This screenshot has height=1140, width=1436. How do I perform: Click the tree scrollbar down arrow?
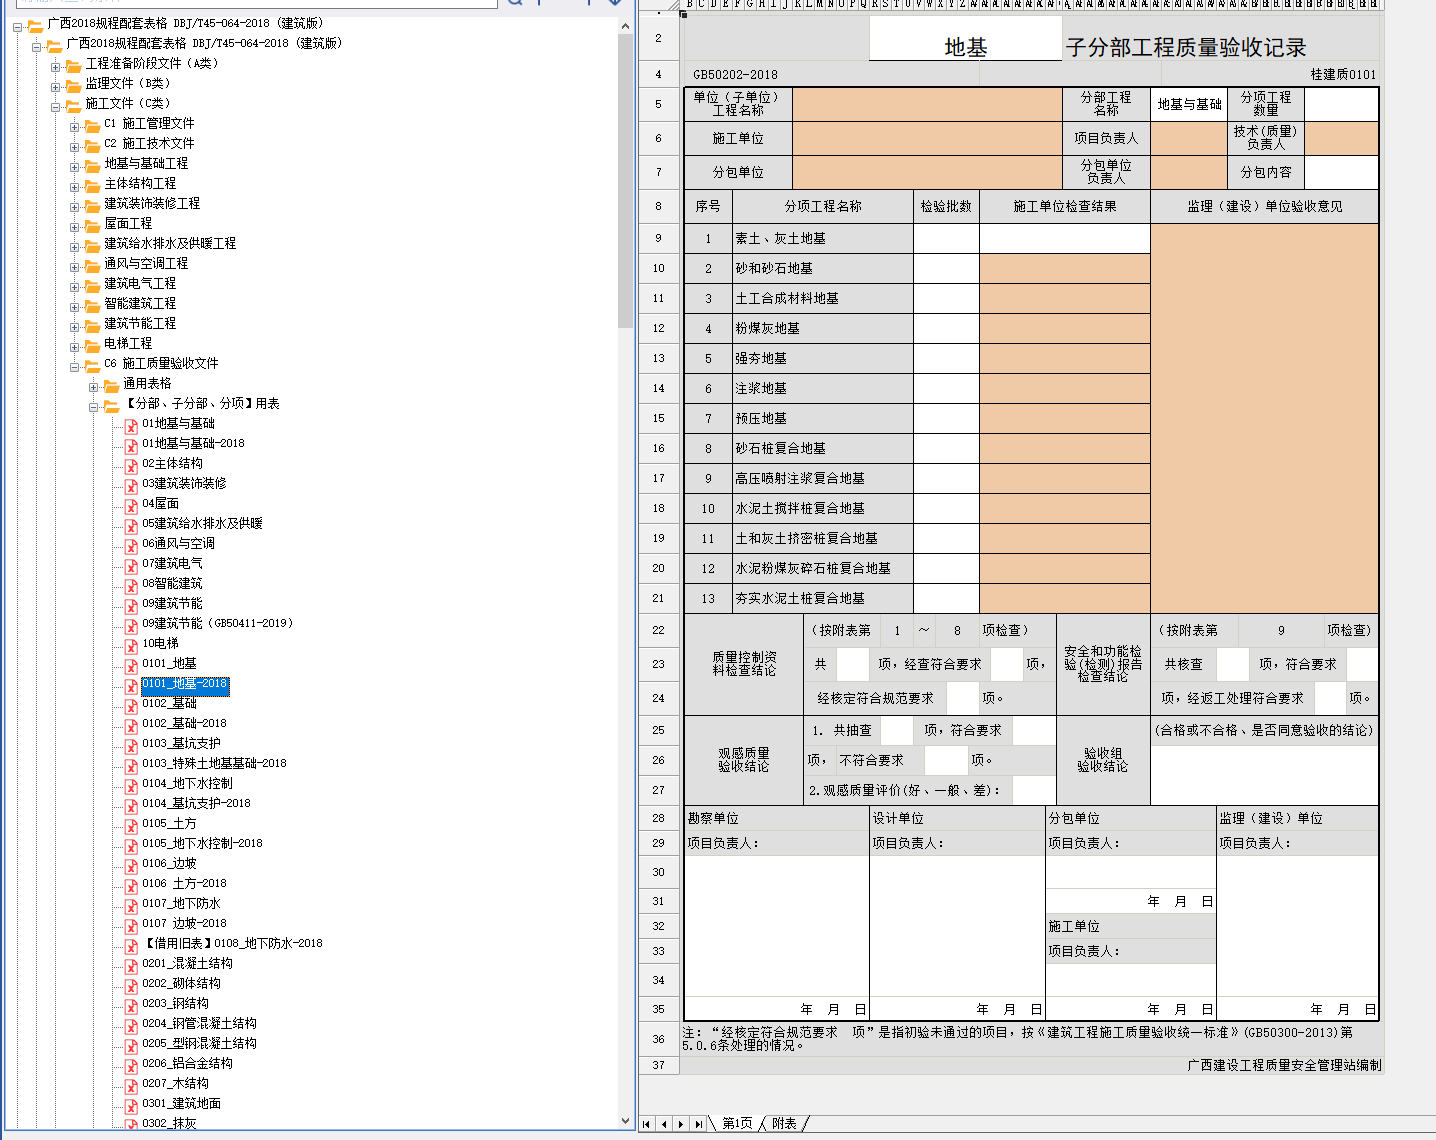tap(626, 1121)
